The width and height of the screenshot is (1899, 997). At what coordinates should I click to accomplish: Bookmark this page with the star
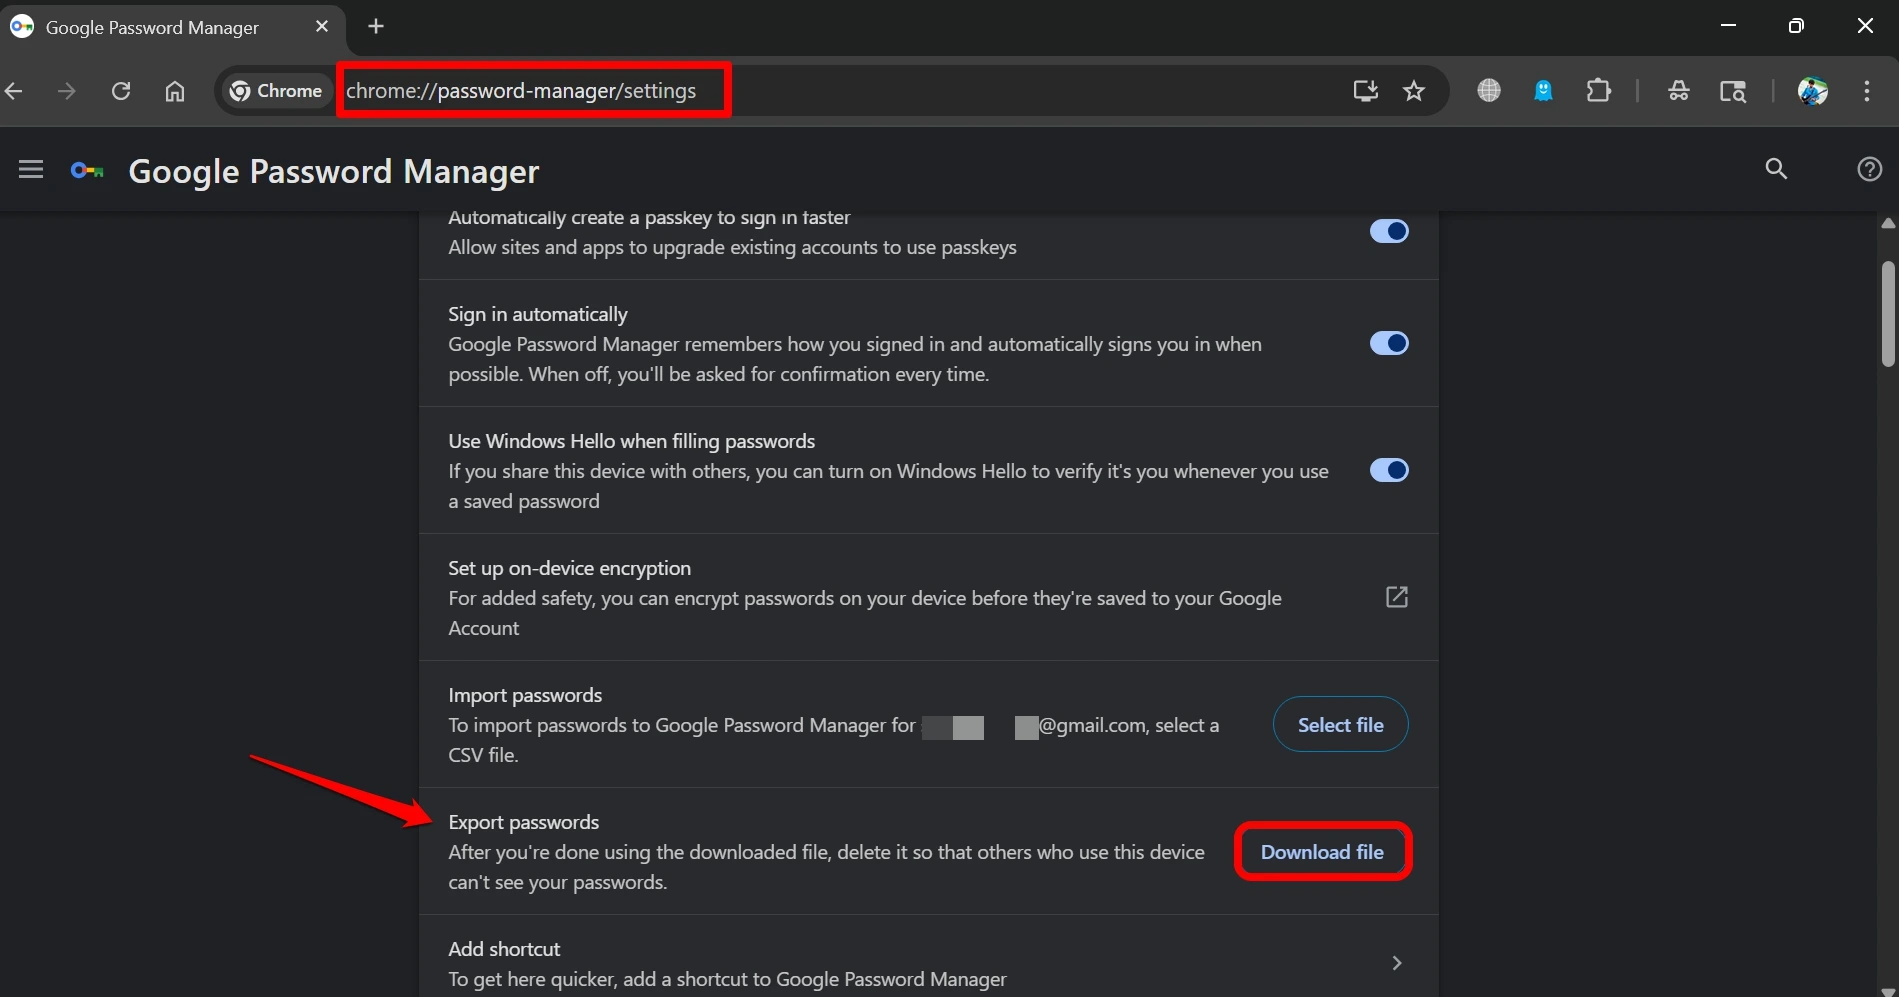click(x=1414, y=91)
